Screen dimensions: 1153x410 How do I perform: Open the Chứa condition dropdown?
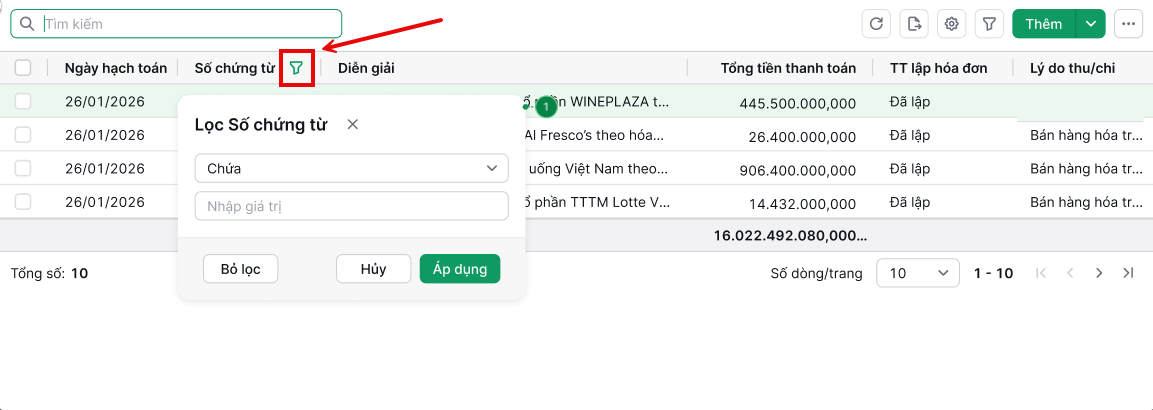point(351,168)
